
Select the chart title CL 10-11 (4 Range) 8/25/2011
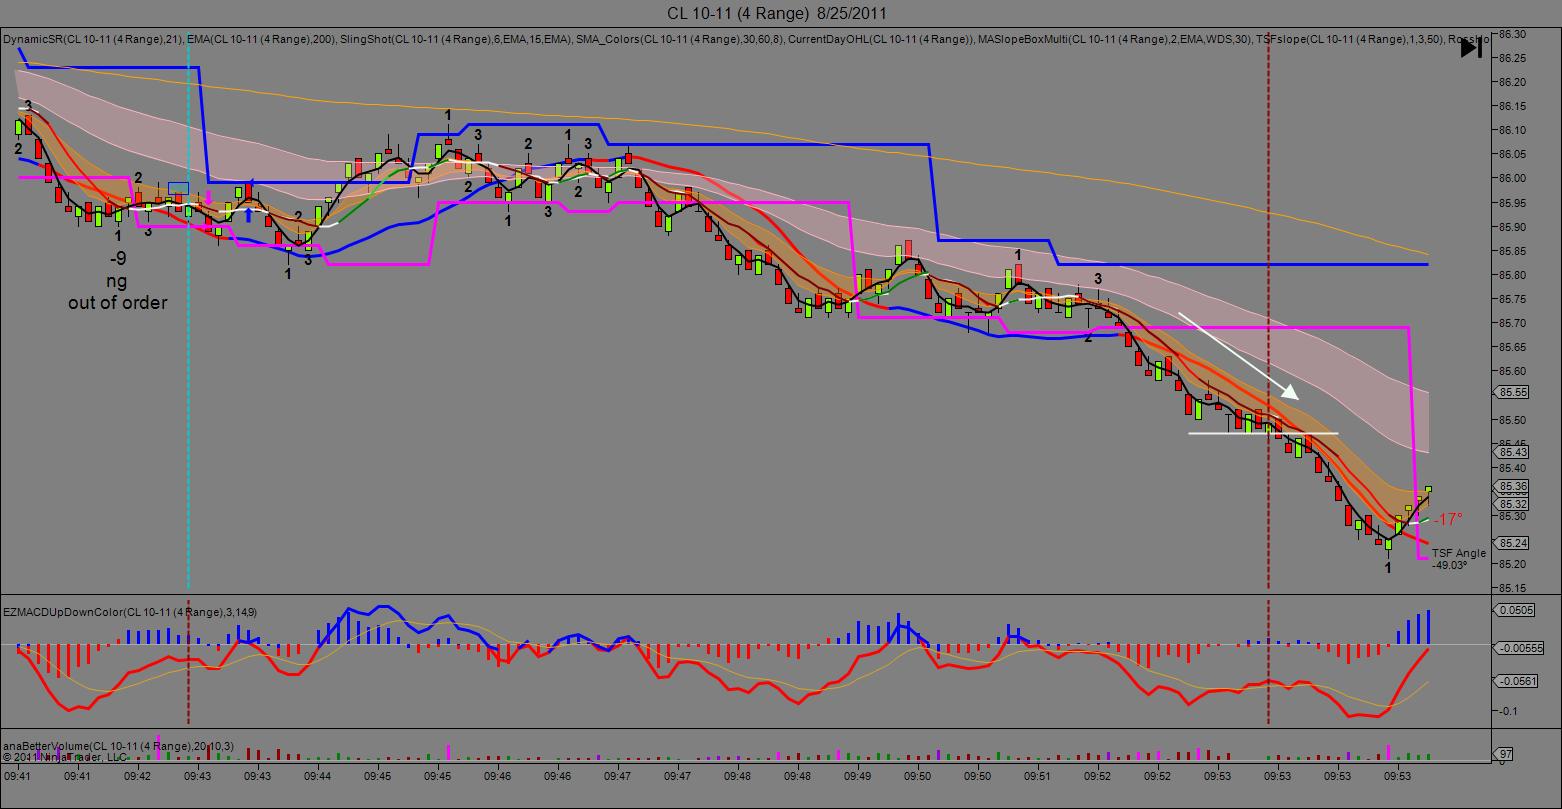[777, 13]
